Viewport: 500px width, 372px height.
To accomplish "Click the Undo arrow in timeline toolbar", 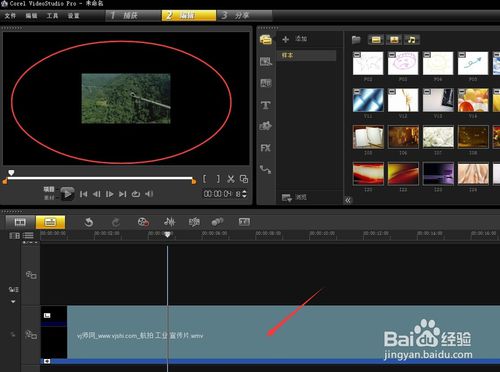I will [89, 222].
